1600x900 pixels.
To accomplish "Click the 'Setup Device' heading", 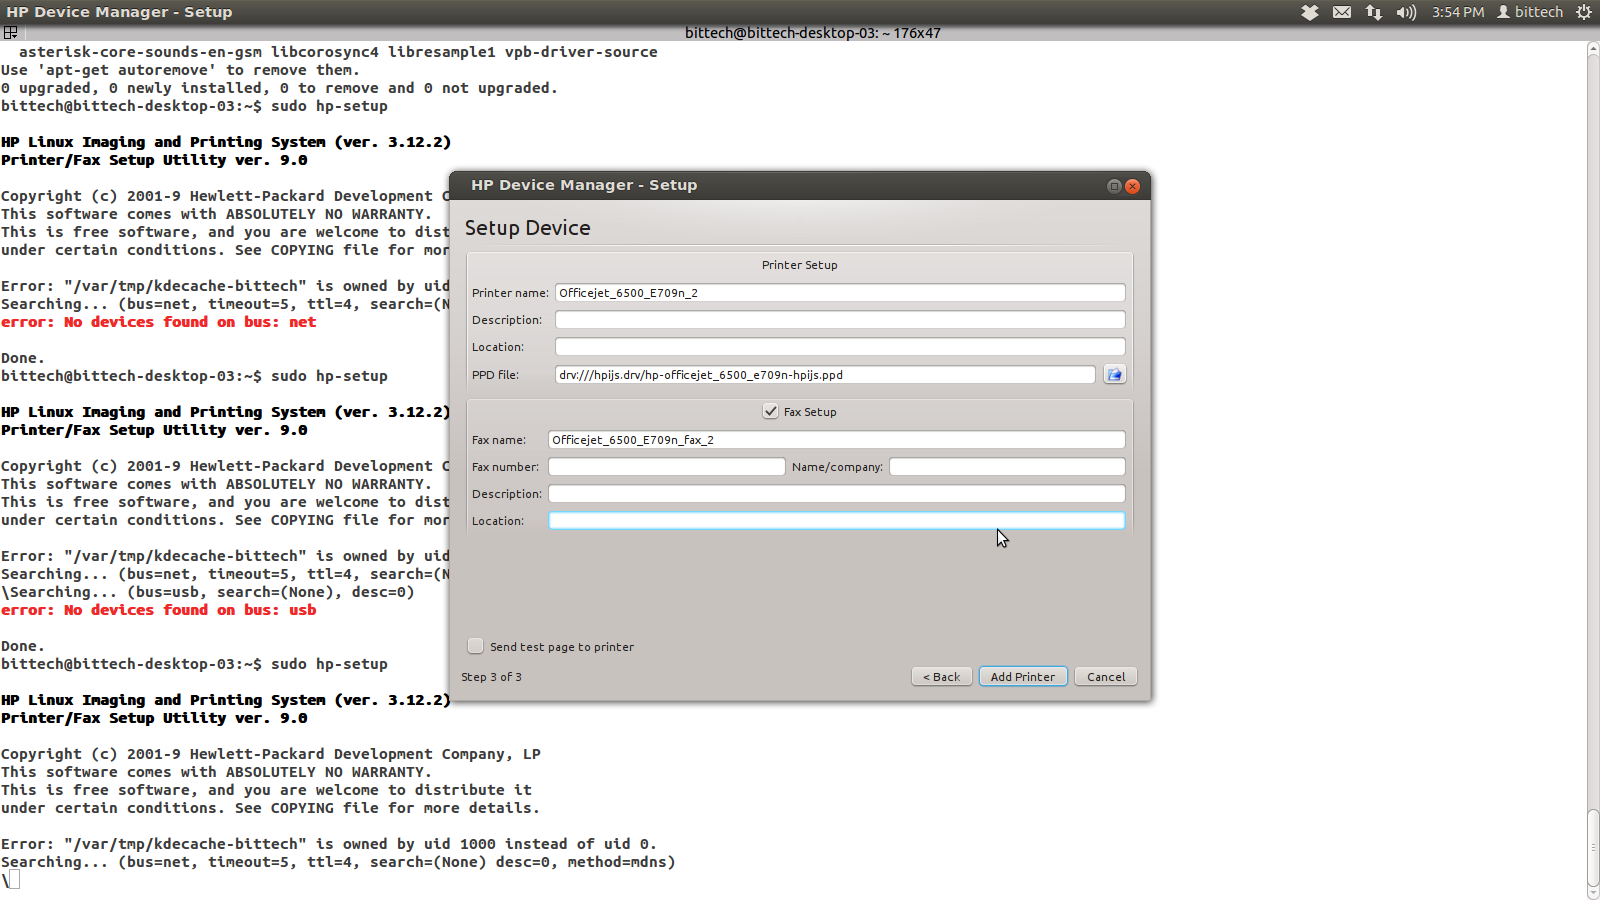I will [527, 228].
